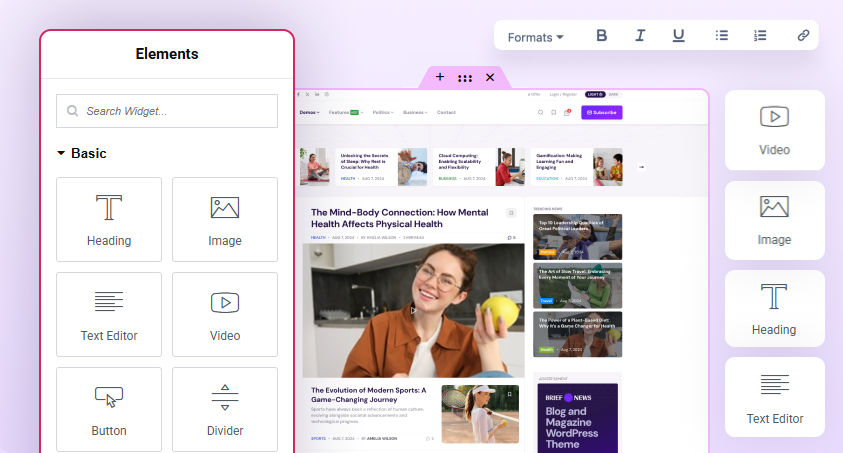This screenshot has height=453, width=843.
Task: Apply italic formatting in the toolbar
Action: pyautogui.click(x=640, y=36)
